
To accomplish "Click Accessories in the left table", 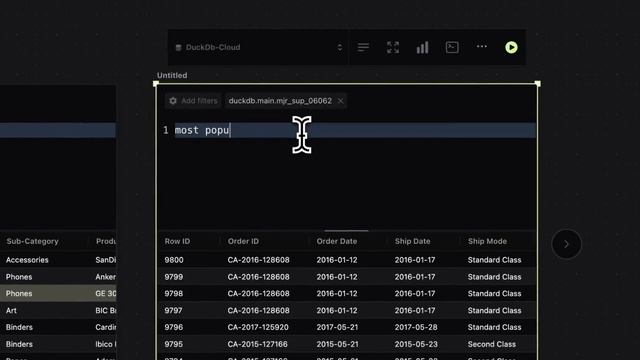I will point(27,260).
